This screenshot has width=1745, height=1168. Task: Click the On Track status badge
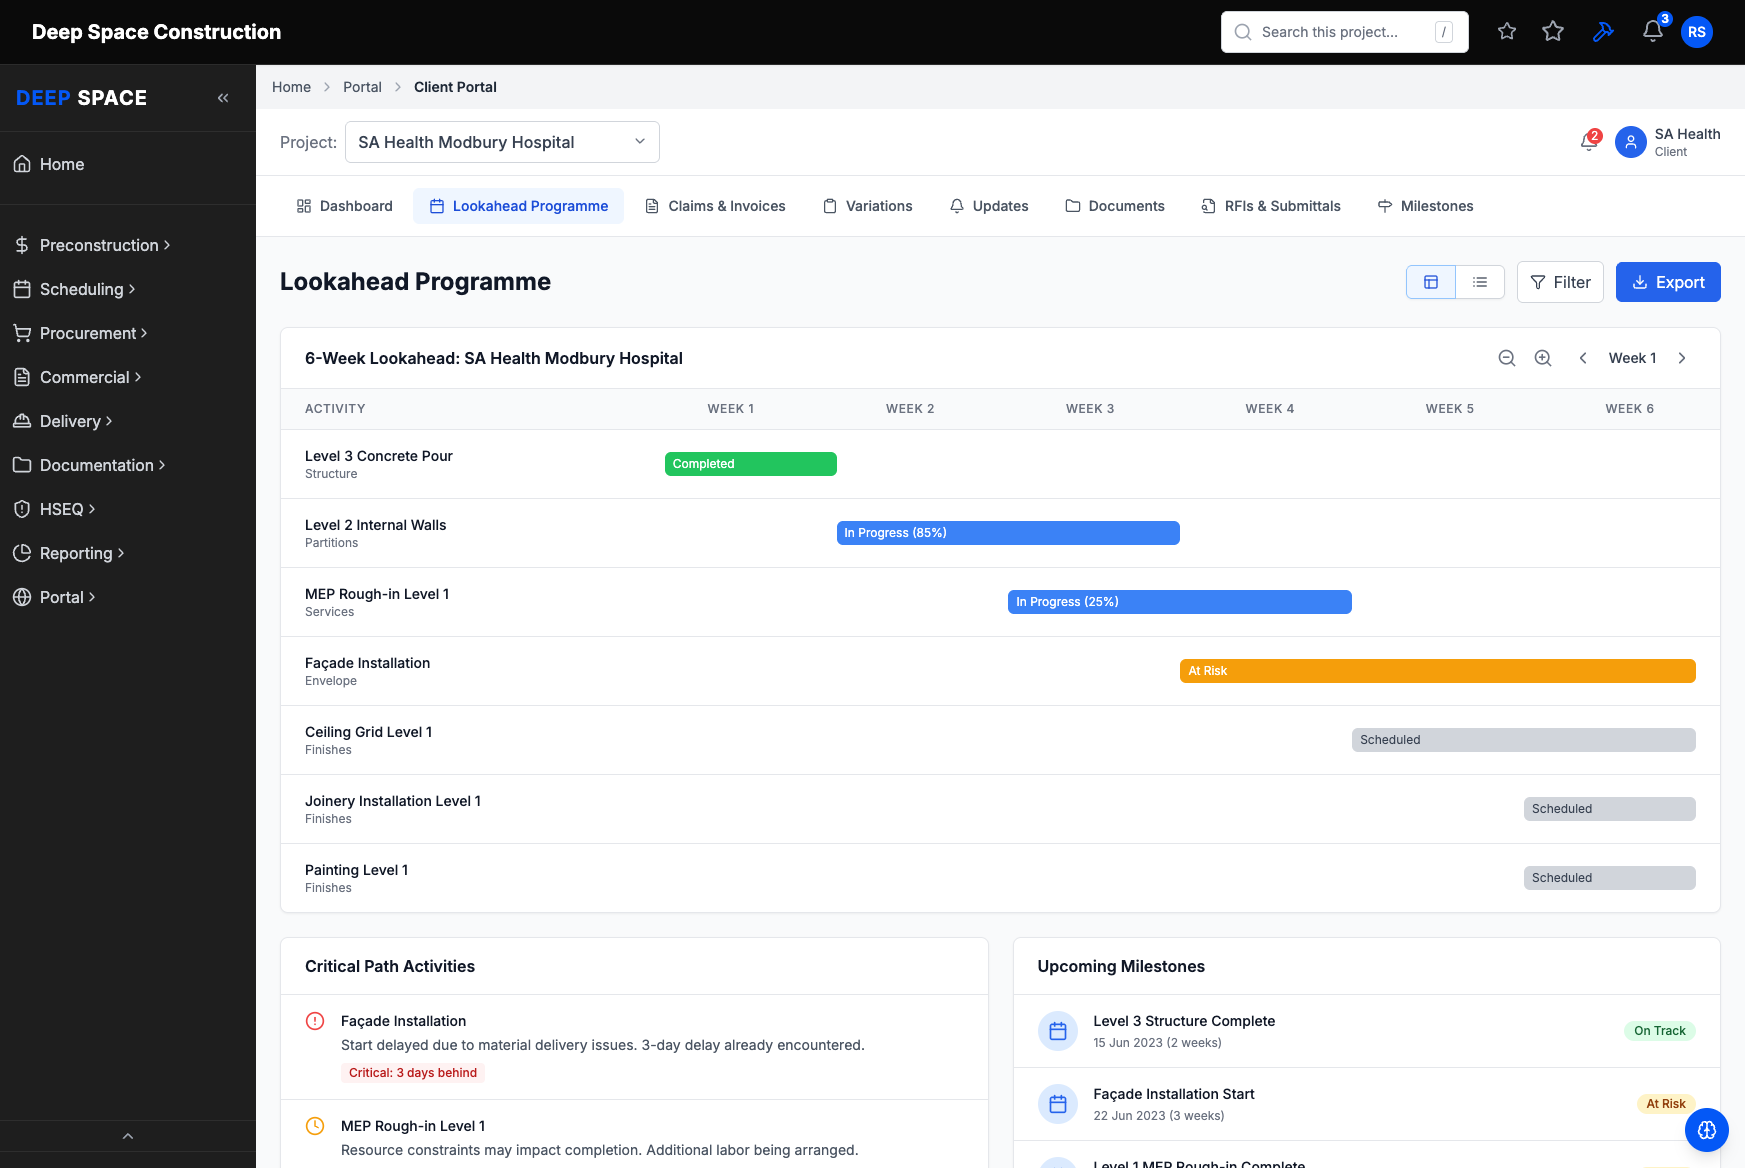point(1660,1031)
